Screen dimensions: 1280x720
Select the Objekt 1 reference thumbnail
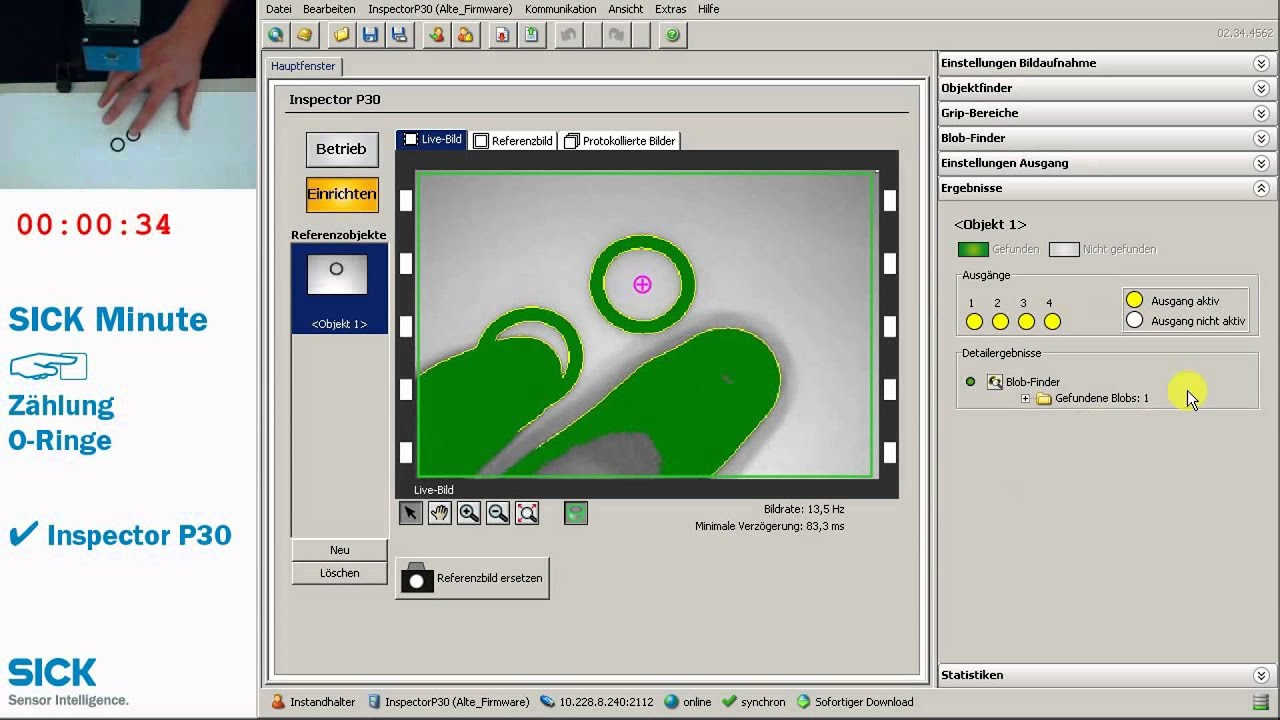coord(339,289)
